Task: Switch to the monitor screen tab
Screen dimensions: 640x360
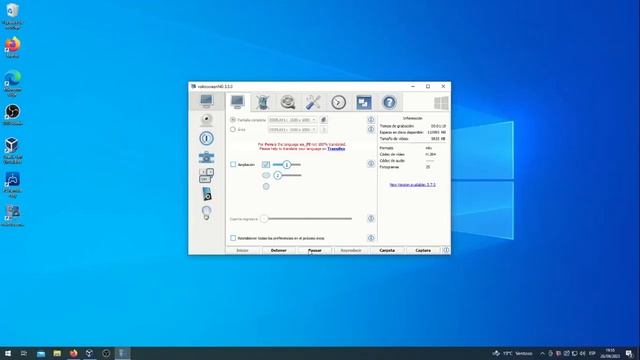Action: (x=238, y=102)
